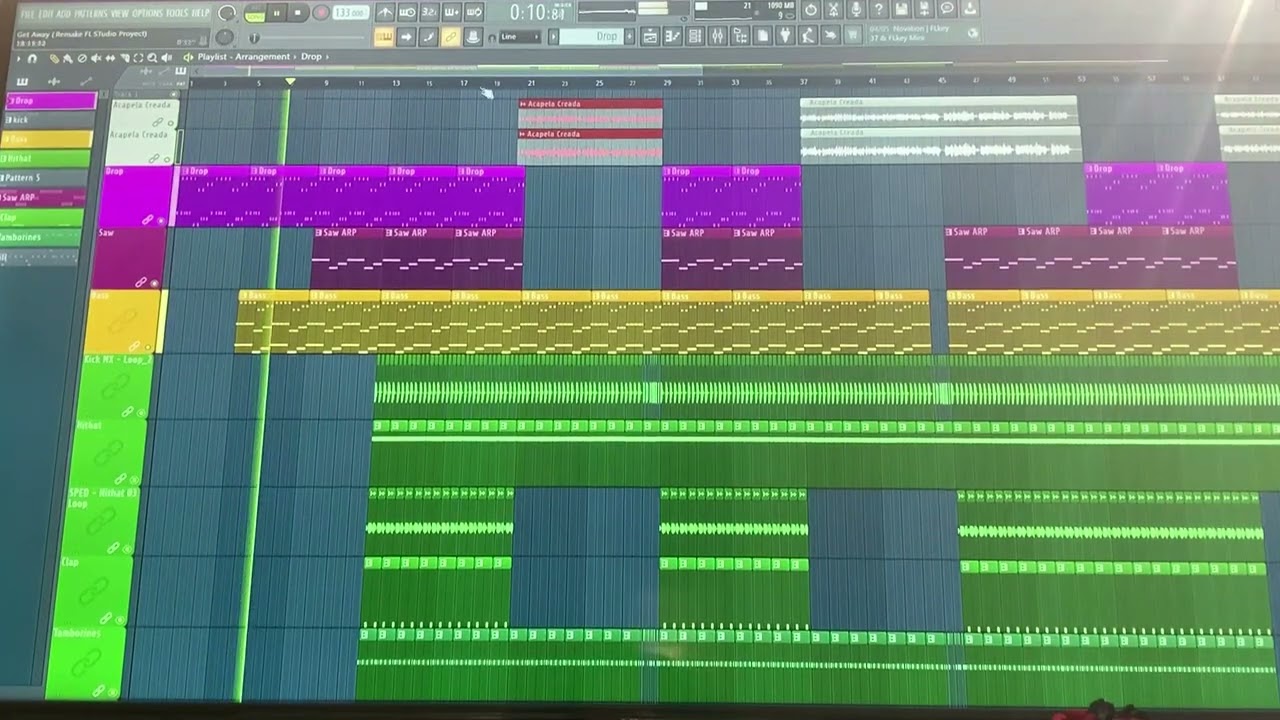Click Arrangement in the playlist breadcrumb

[263, 57]
